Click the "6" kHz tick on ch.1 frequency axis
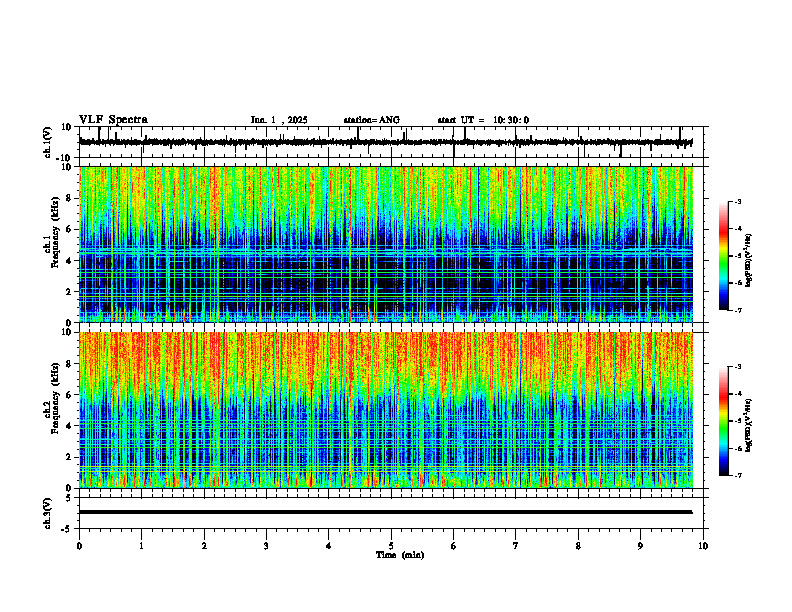792x612 pixels. click(70, 229)
